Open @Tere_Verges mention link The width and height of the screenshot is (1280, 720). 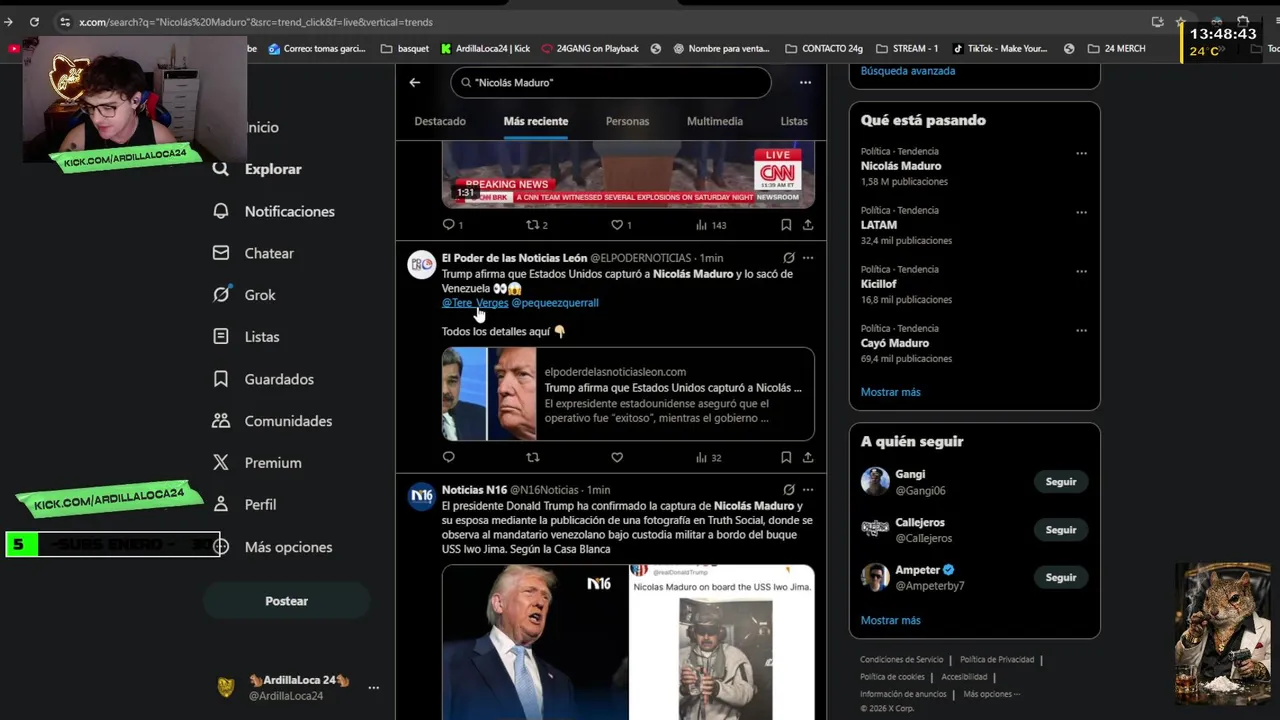pyautogui.click(x=475, y=303)
